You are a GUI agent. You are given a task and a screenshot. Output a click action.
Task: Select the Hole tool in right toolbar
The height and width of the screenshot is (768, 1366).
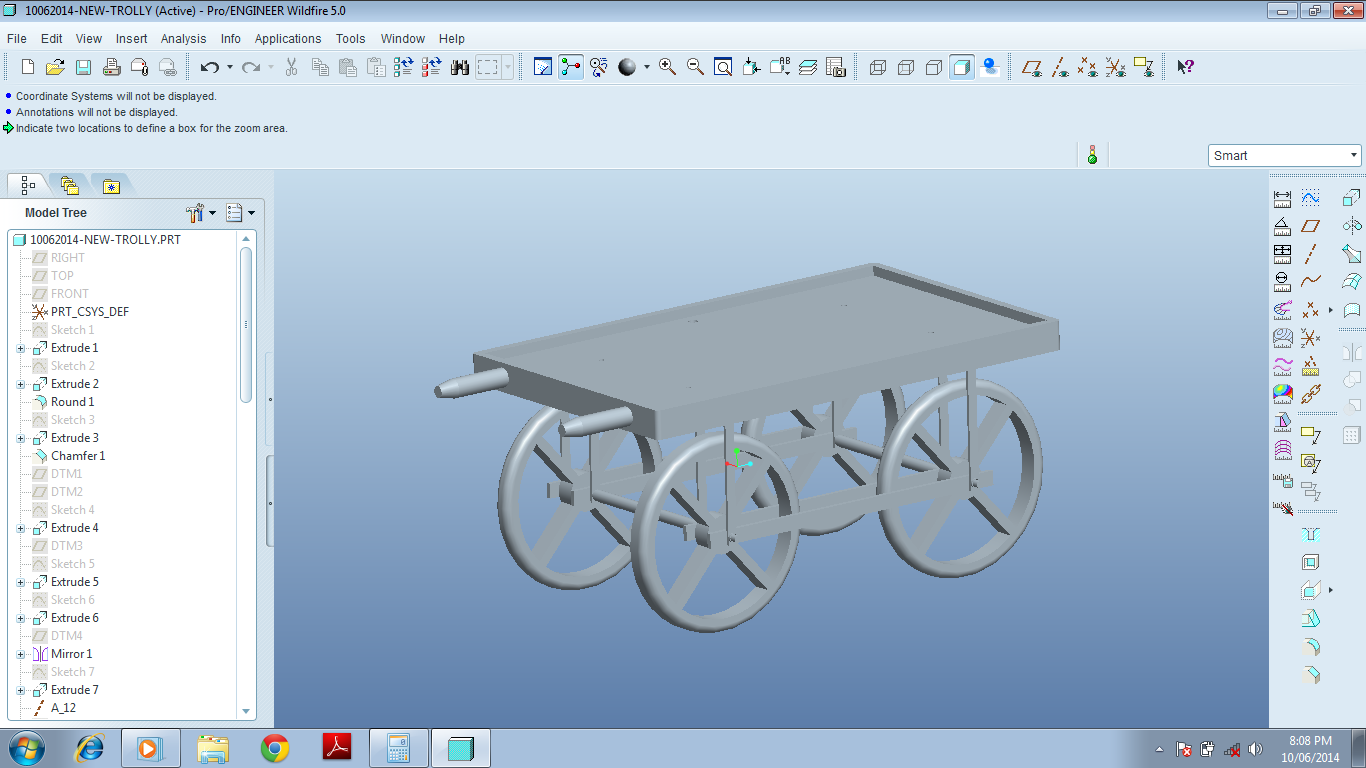(1310, 534)
